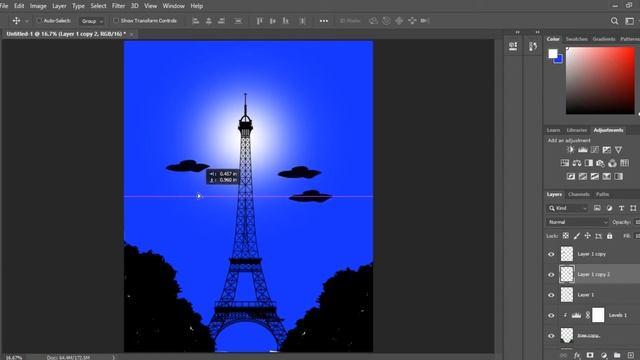
Task: Toggle lock transparent pixels in Layers
Action: (x=566, y=236)
